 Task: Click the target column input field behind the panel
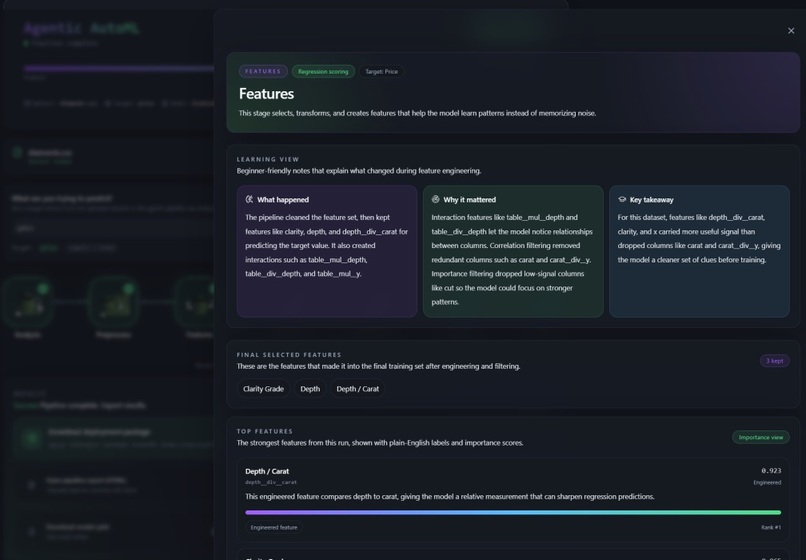tap(114, 228)
